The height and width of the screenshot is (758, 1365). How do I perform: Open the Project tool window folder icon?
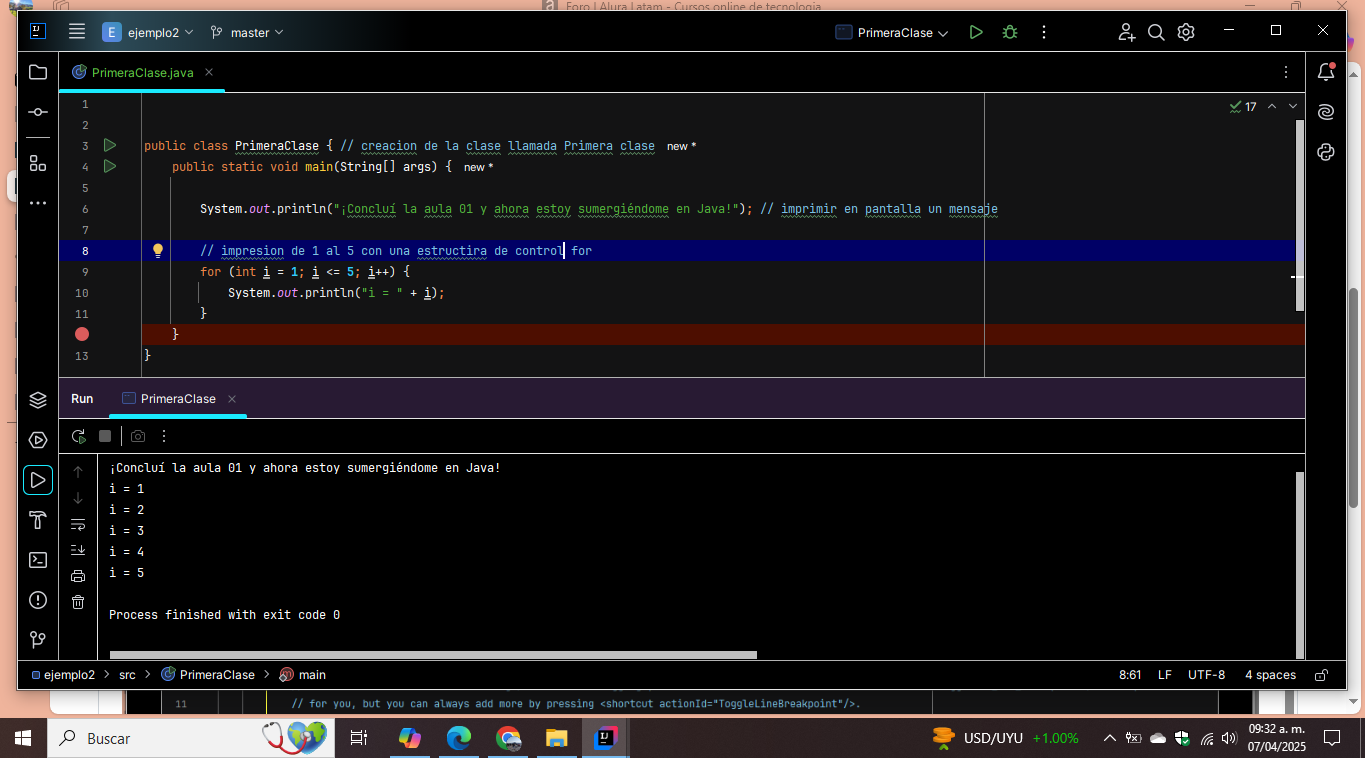click(x=38, y=72)
